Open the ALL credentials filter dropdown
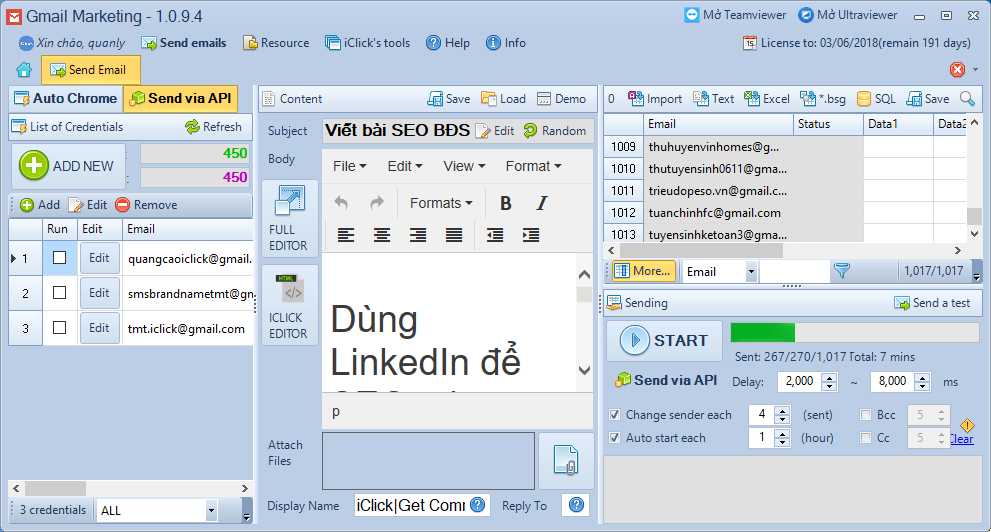The height and width of the screenshot is (532, 991). 212,511
